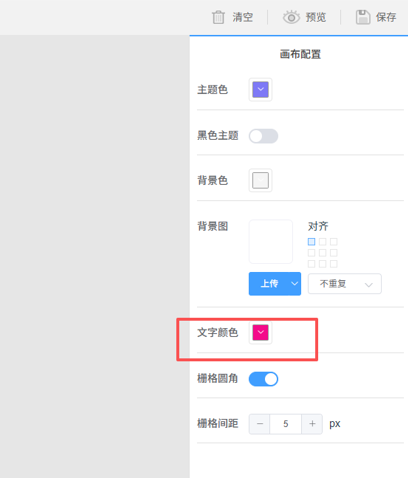408x478 pixels.
Task: Open the 背景色 color picker
Action: [260, 180]
